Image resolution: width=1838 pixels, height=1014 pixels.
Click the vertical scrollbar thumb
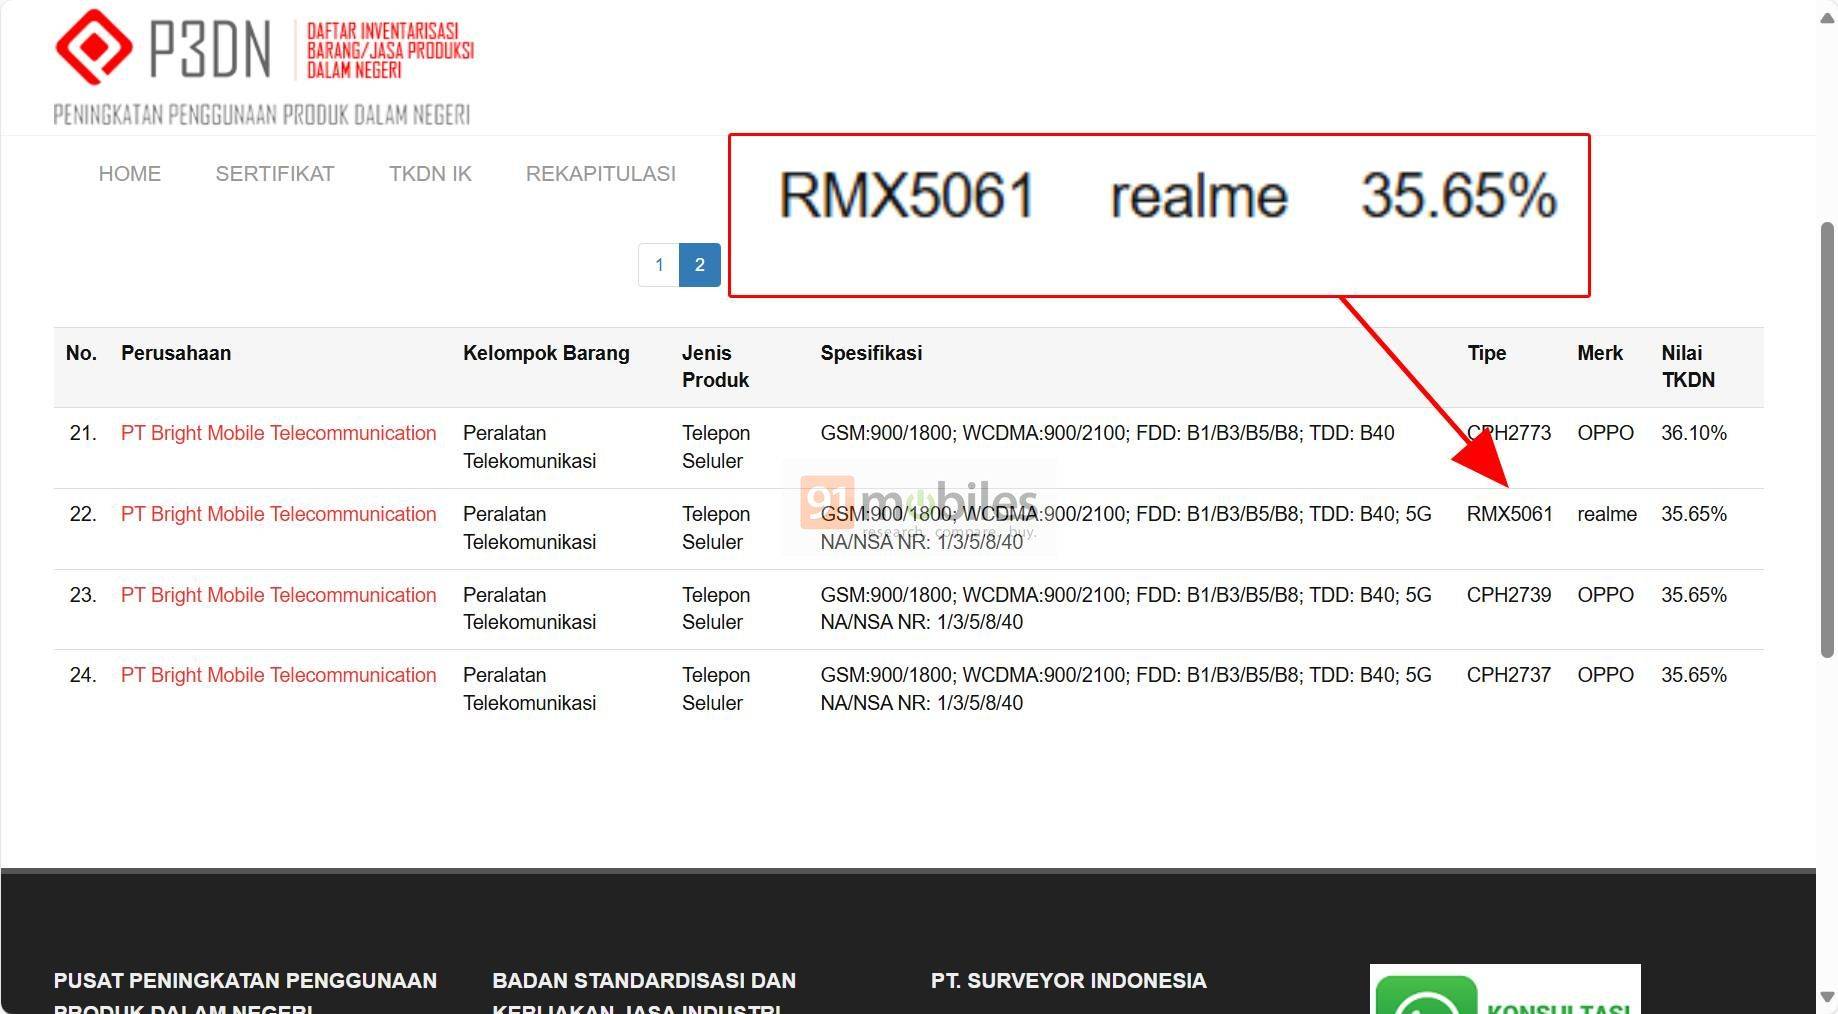click(1827, 440)
